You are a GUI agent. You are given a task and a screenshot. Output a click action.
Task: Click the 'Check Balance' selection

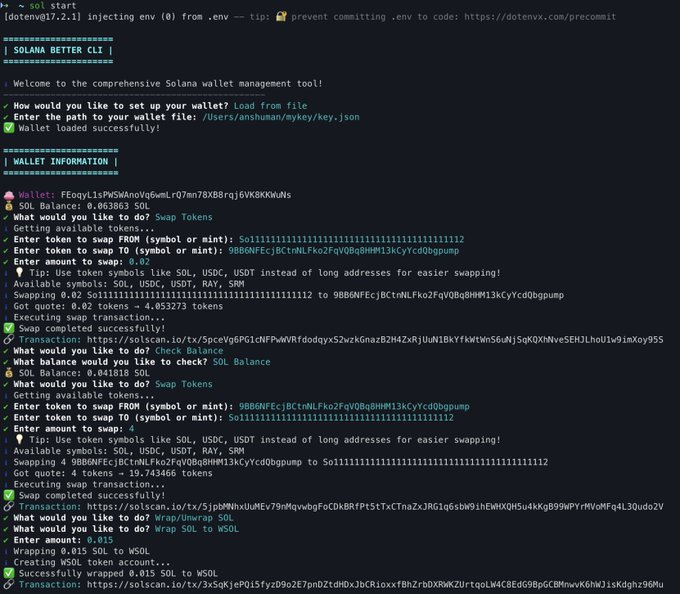[x=189, y=351]
